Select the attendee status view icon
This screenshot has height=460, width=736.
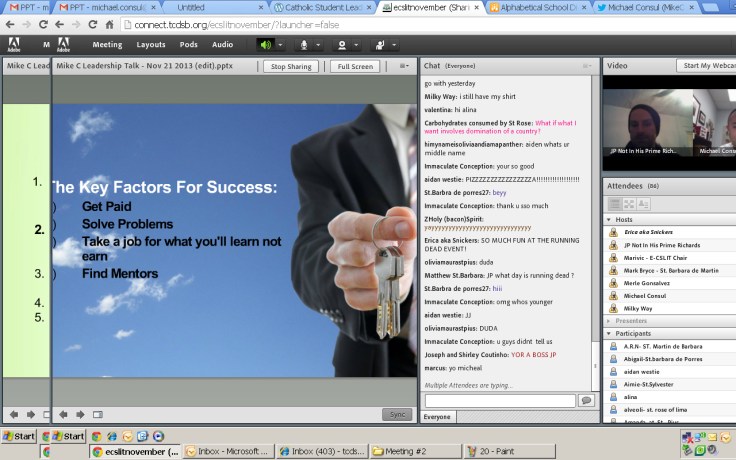click(x=644, y=204)
